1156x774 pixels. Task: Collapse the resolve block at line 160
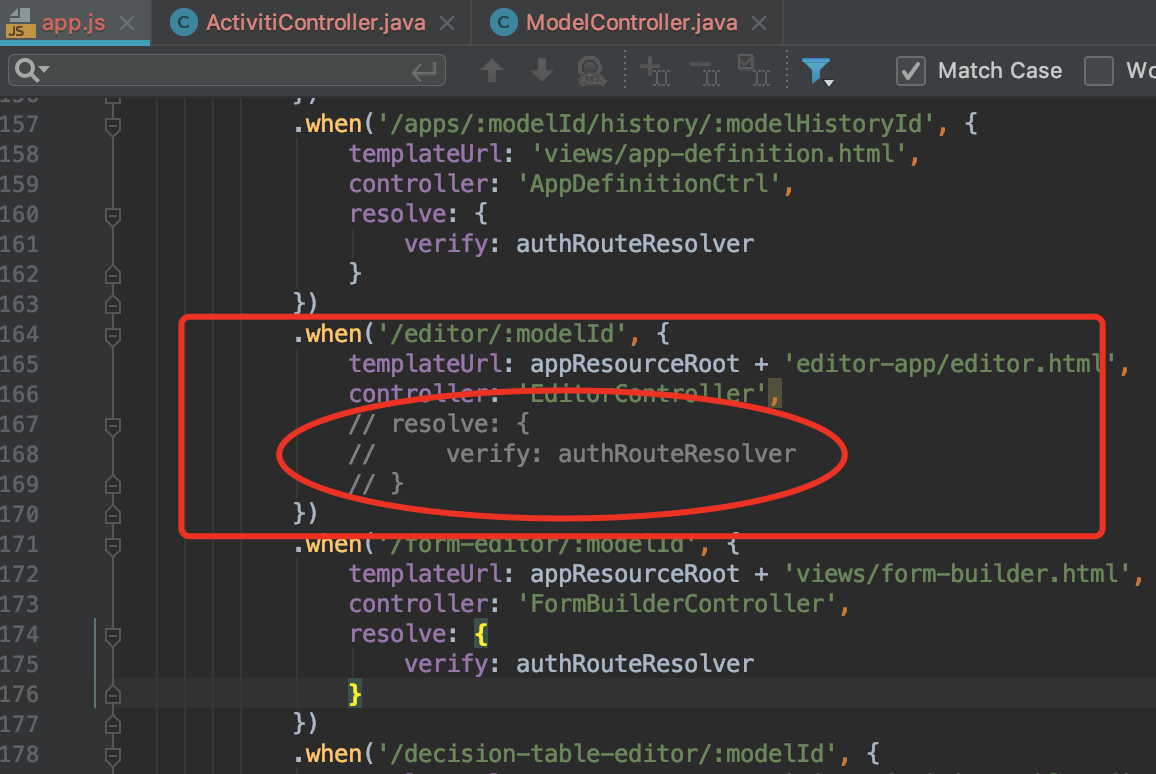(113, 216)
